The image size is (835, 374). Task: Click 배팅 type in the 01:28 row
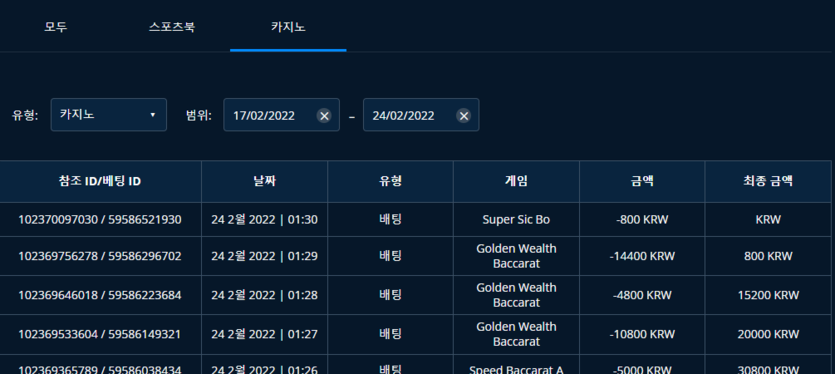(x=390, y=295)
